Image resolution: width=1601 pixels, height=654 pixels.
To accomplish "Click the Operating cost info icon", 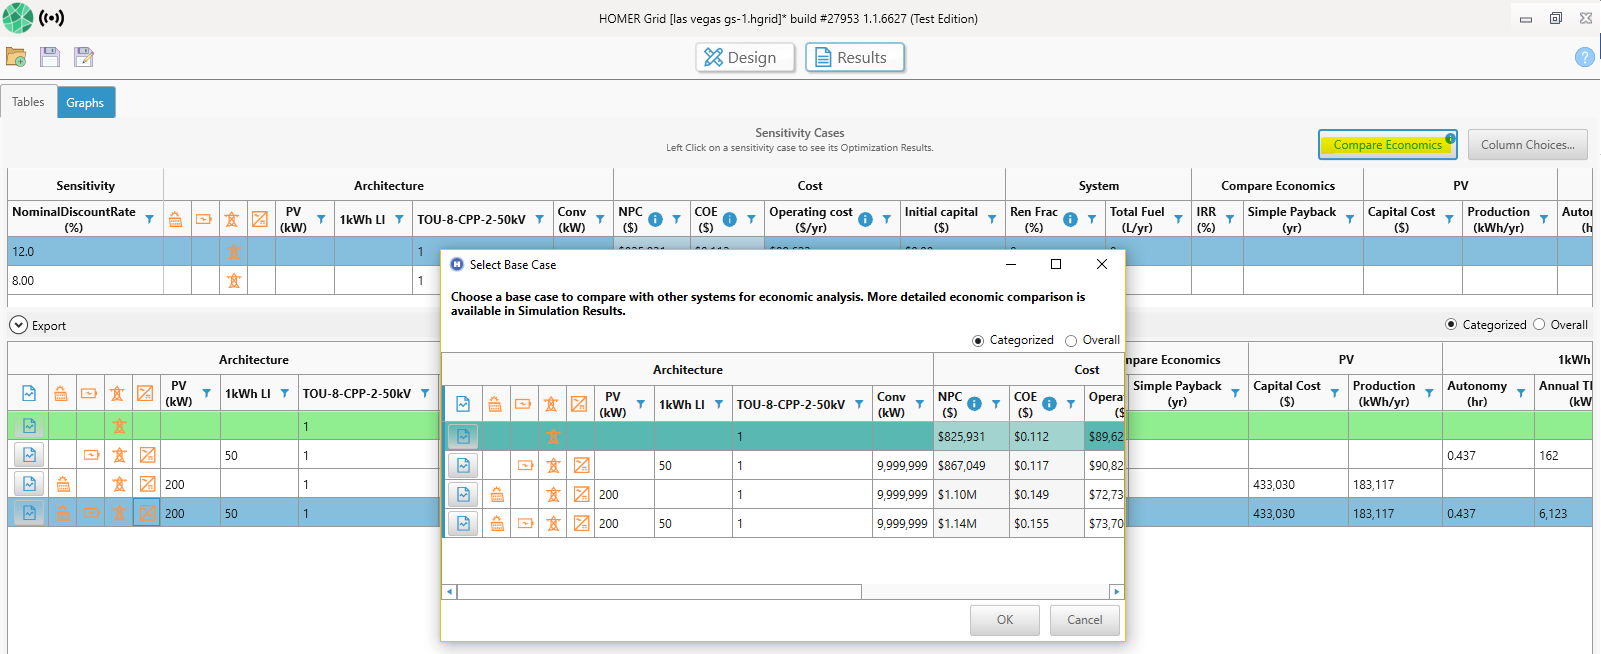I will pyautogui.click(x=865, y=219).
